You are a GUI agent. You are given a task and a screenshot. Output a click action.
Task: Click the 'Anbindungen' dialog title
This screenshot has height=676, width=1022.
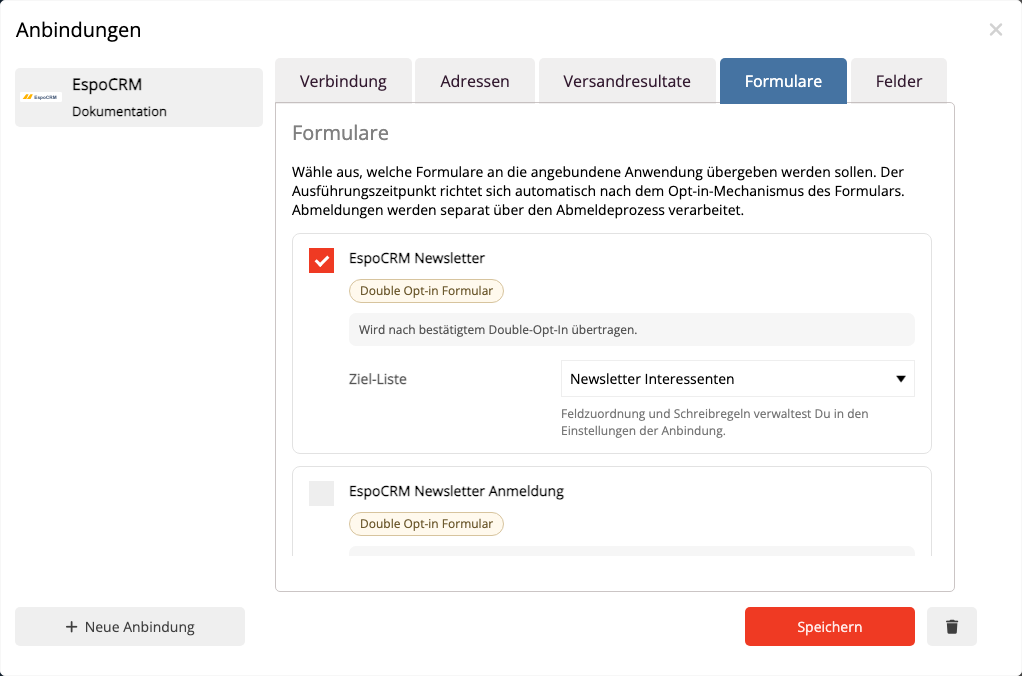tap(78, 30)
